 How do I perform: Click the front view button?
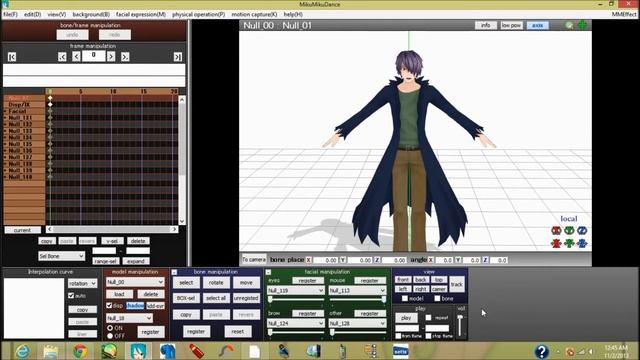tap(403, 280)
